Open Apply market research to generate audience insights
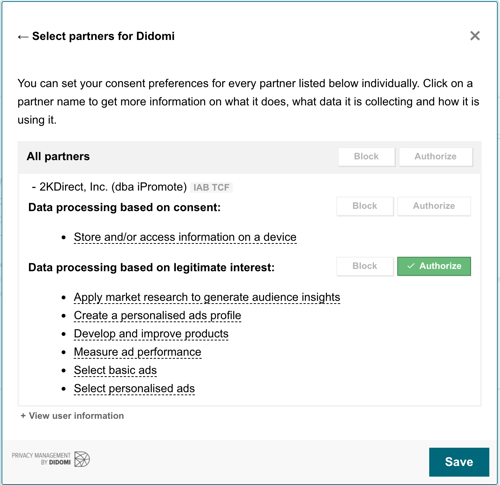Viewport: 500px width, 485px height. pyautogui.click(x=207, y=297)
